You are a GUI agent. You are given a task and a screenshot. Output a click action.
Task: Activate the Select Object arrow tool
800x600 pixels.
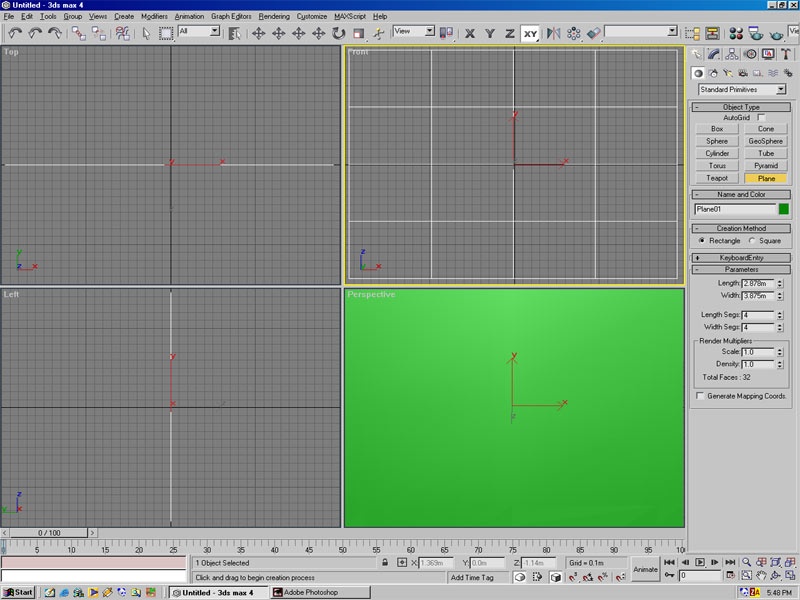(146, 33)
